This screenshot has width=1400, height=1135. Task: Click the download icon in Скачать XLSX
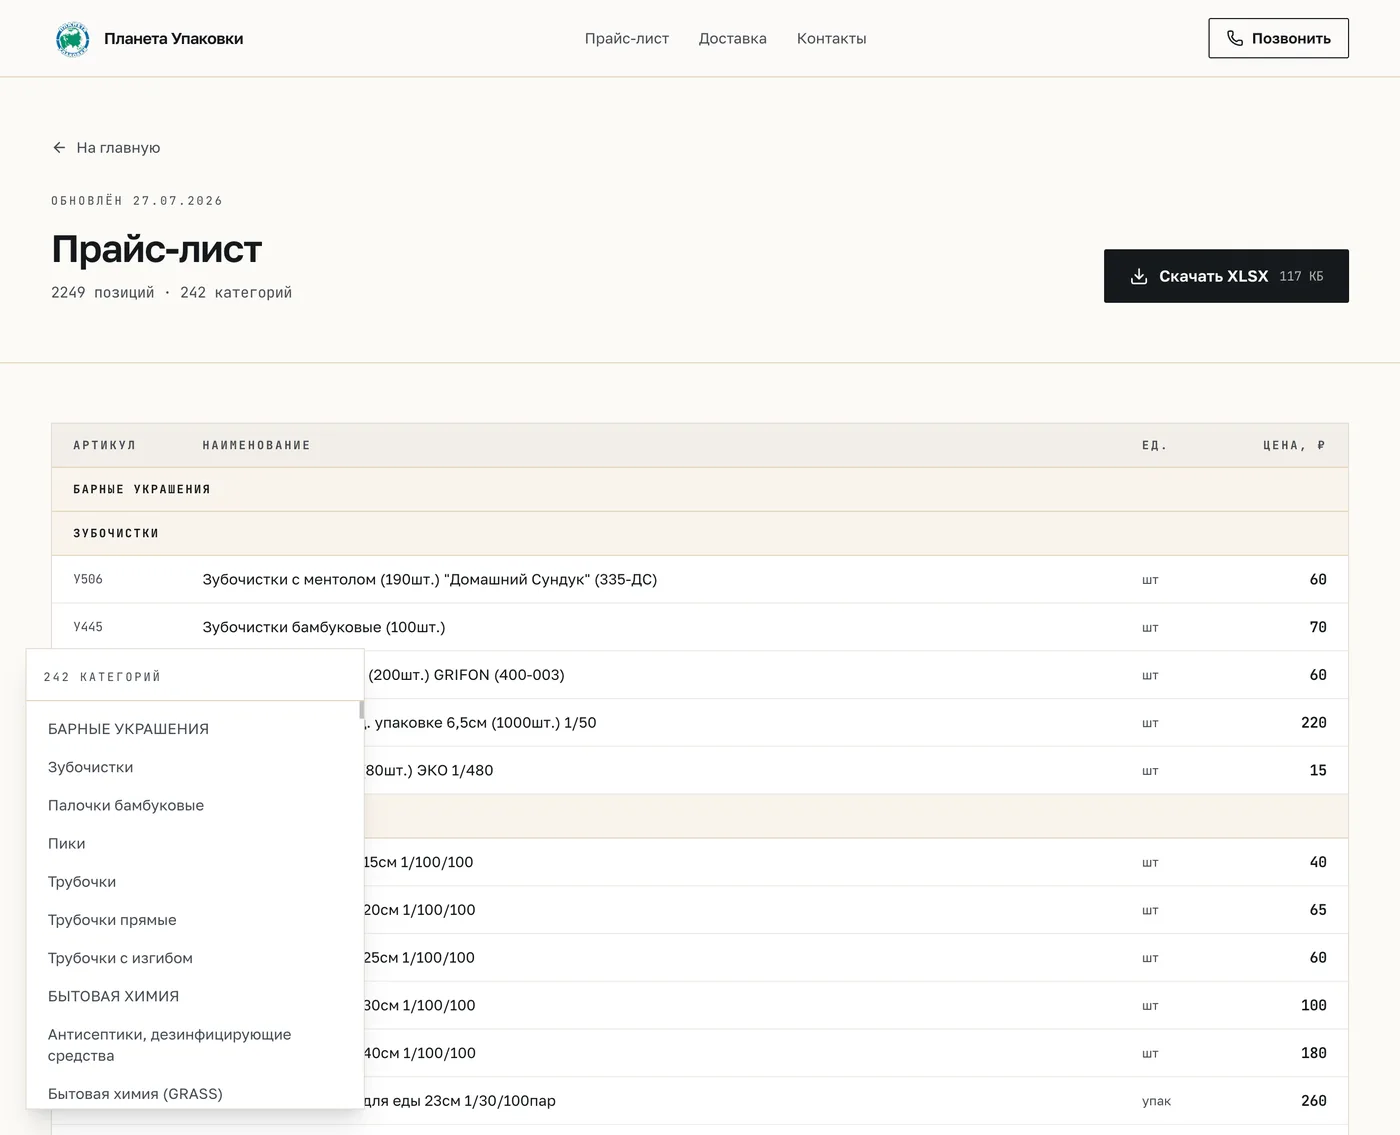pos(1139,276)
